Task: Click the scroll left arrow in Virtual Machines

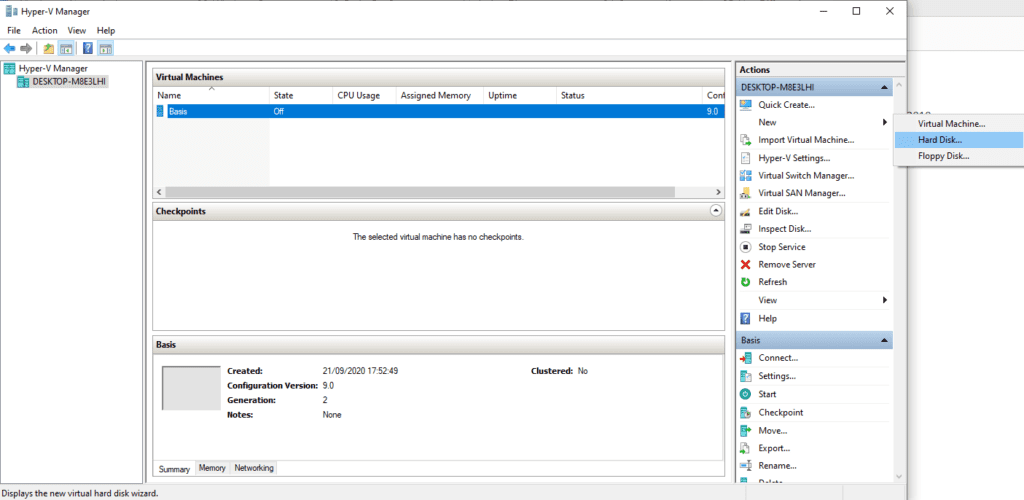Action: point(159,193)
